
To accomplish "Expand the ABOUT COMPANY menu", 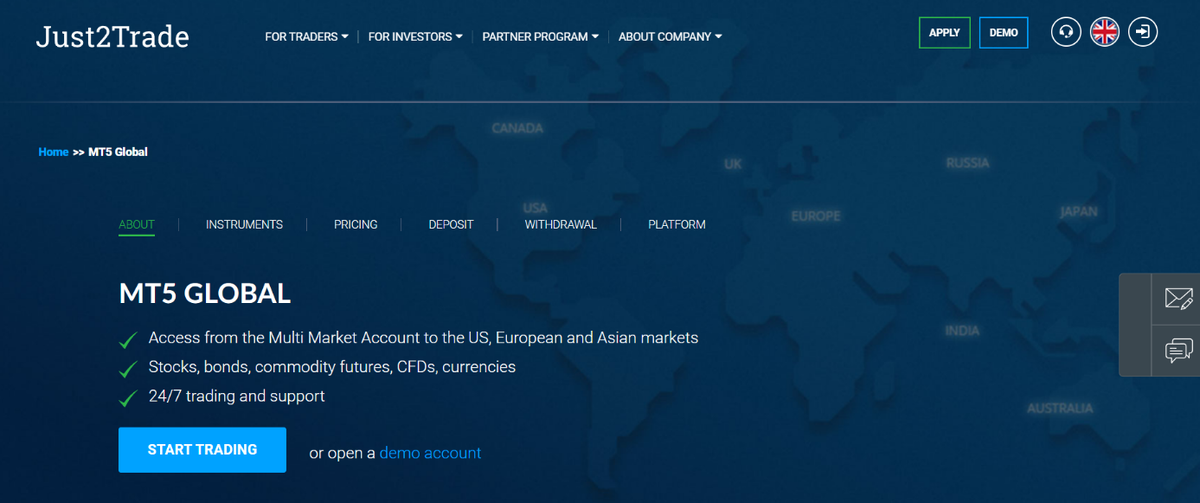I will (670, 36).
